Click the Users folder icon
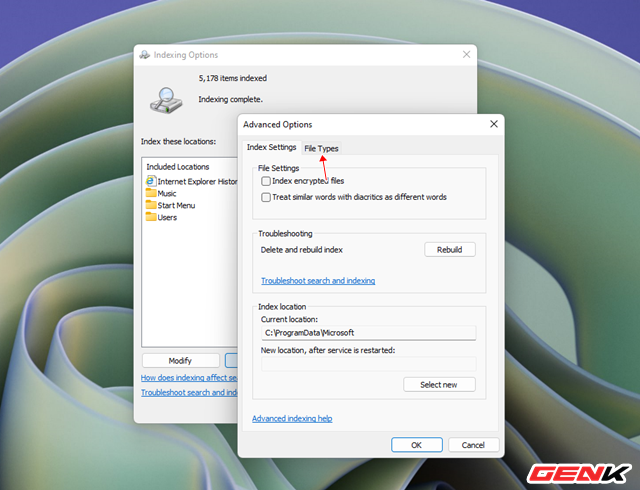Viewport: 640px width, 490px height. click(151, 217)
